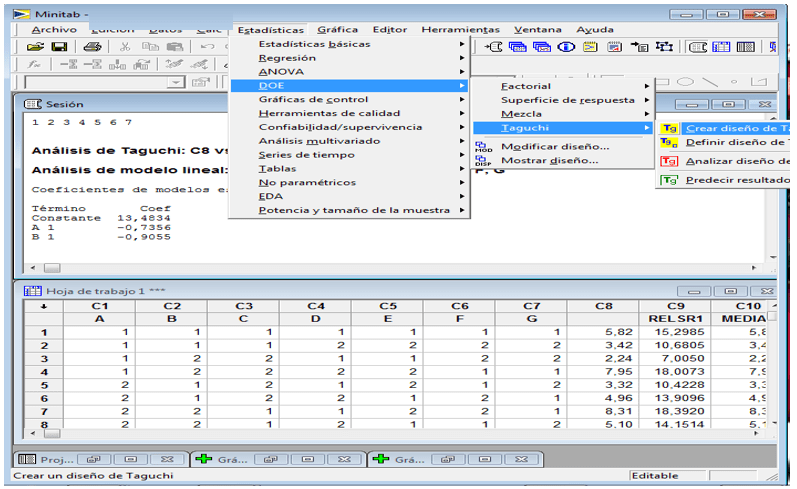Select the rectangle drawing tool

coord(662,81)
